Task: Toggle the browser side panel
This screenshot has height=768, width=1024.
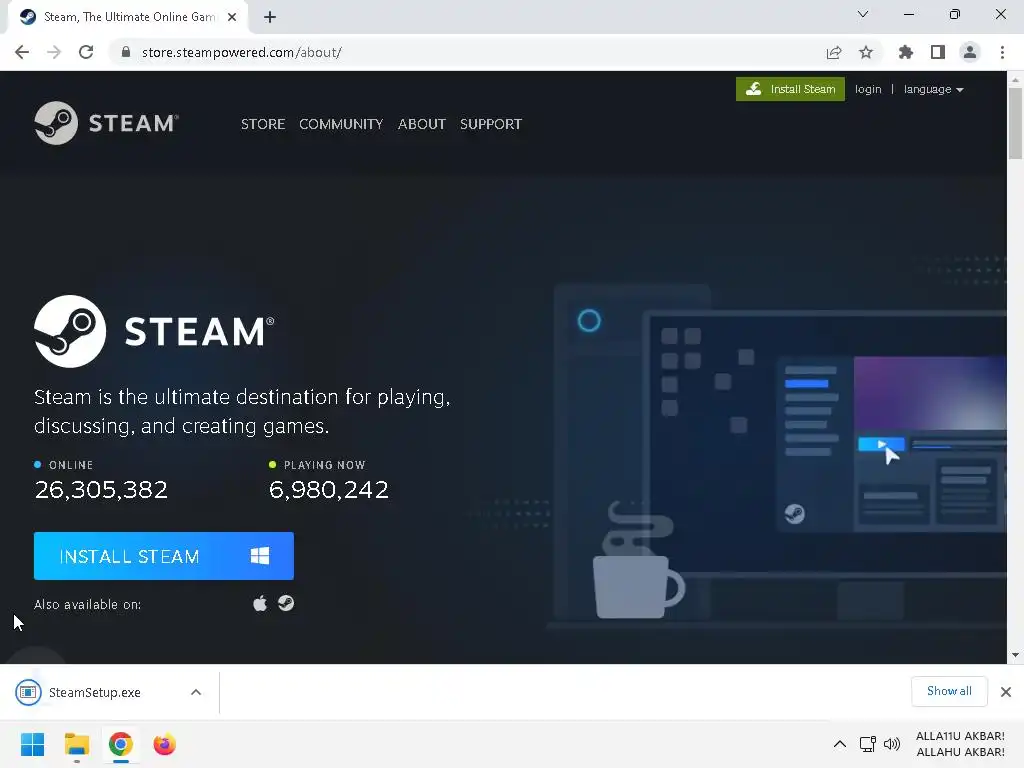Action: (938, 52)
